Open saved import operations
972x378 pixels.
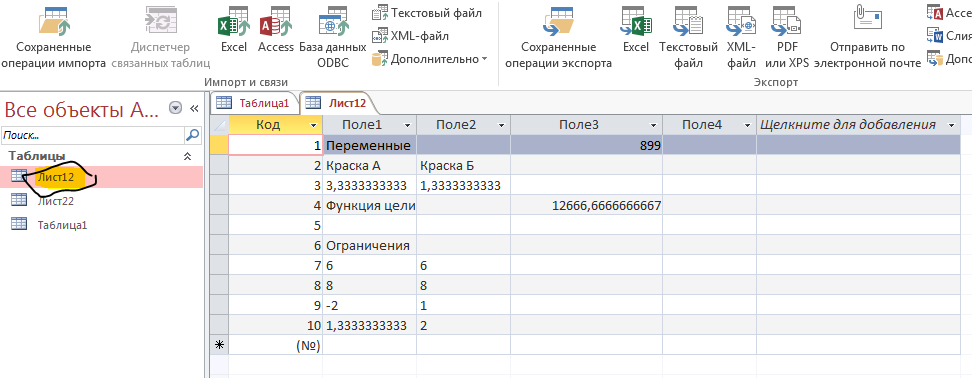(54, 37)
